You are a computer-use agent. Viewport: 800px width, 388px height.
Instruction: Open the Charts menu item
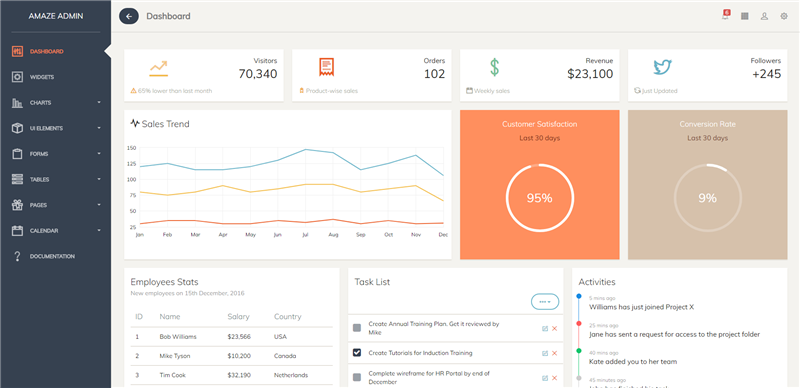56,103
